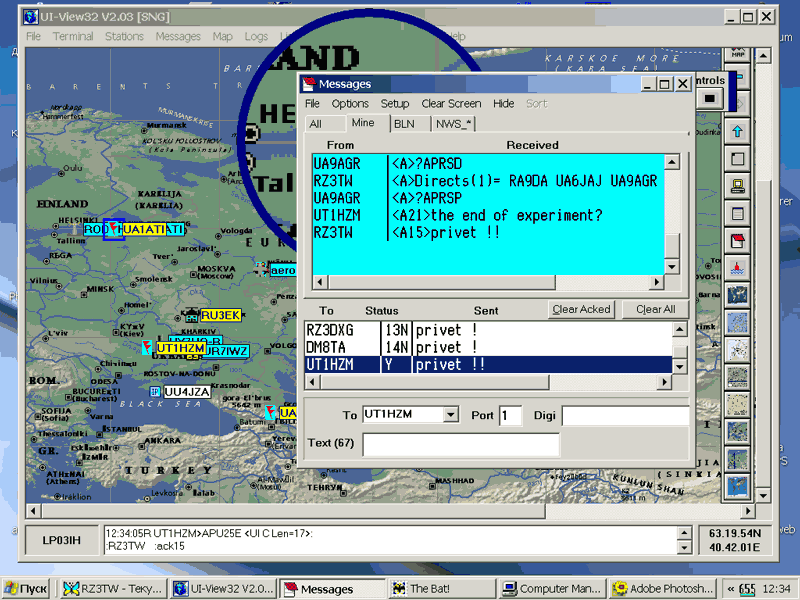This screenshot has width=800, height=600.
Task: Select the UU4JZA station on the map
Action: coord(187,392)
